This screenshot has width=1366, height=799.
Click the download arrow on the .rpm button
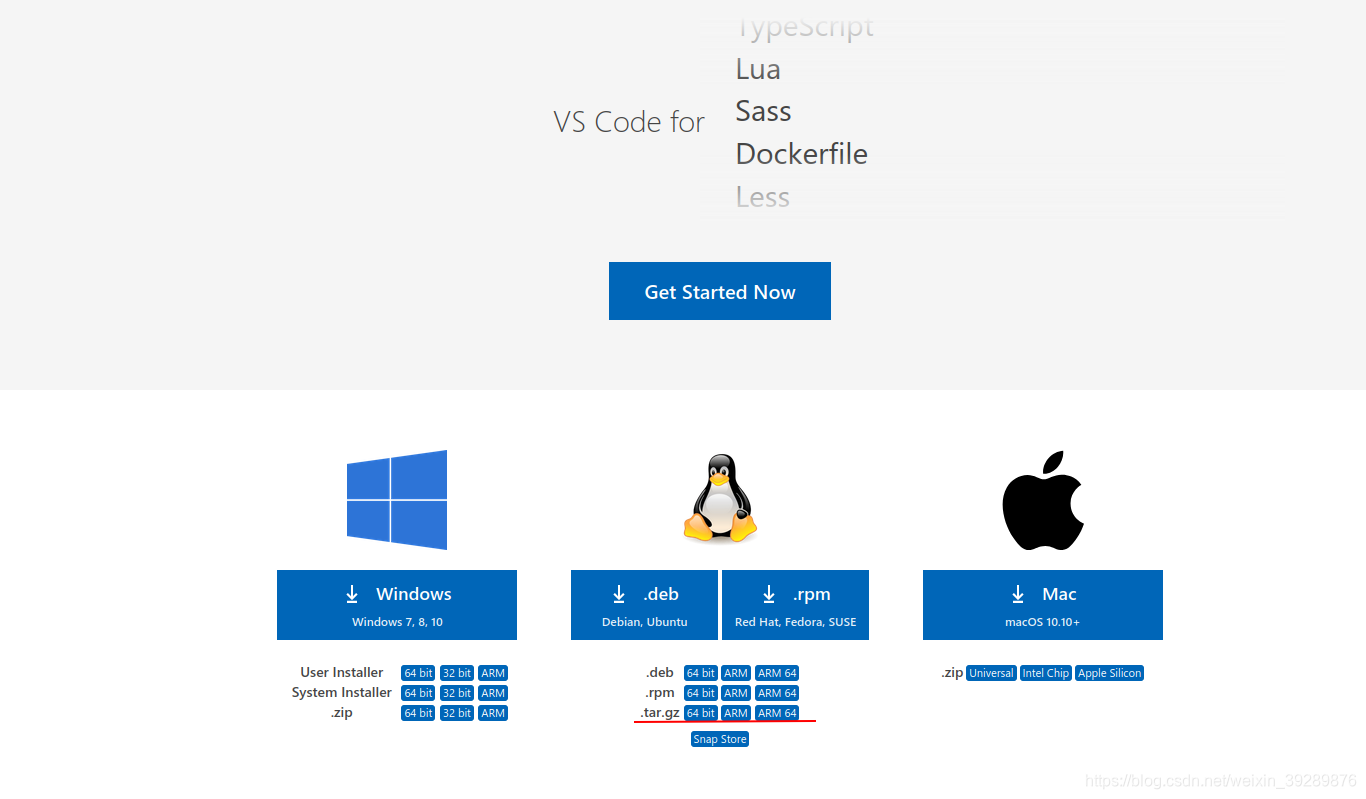[x=769, y=593]
